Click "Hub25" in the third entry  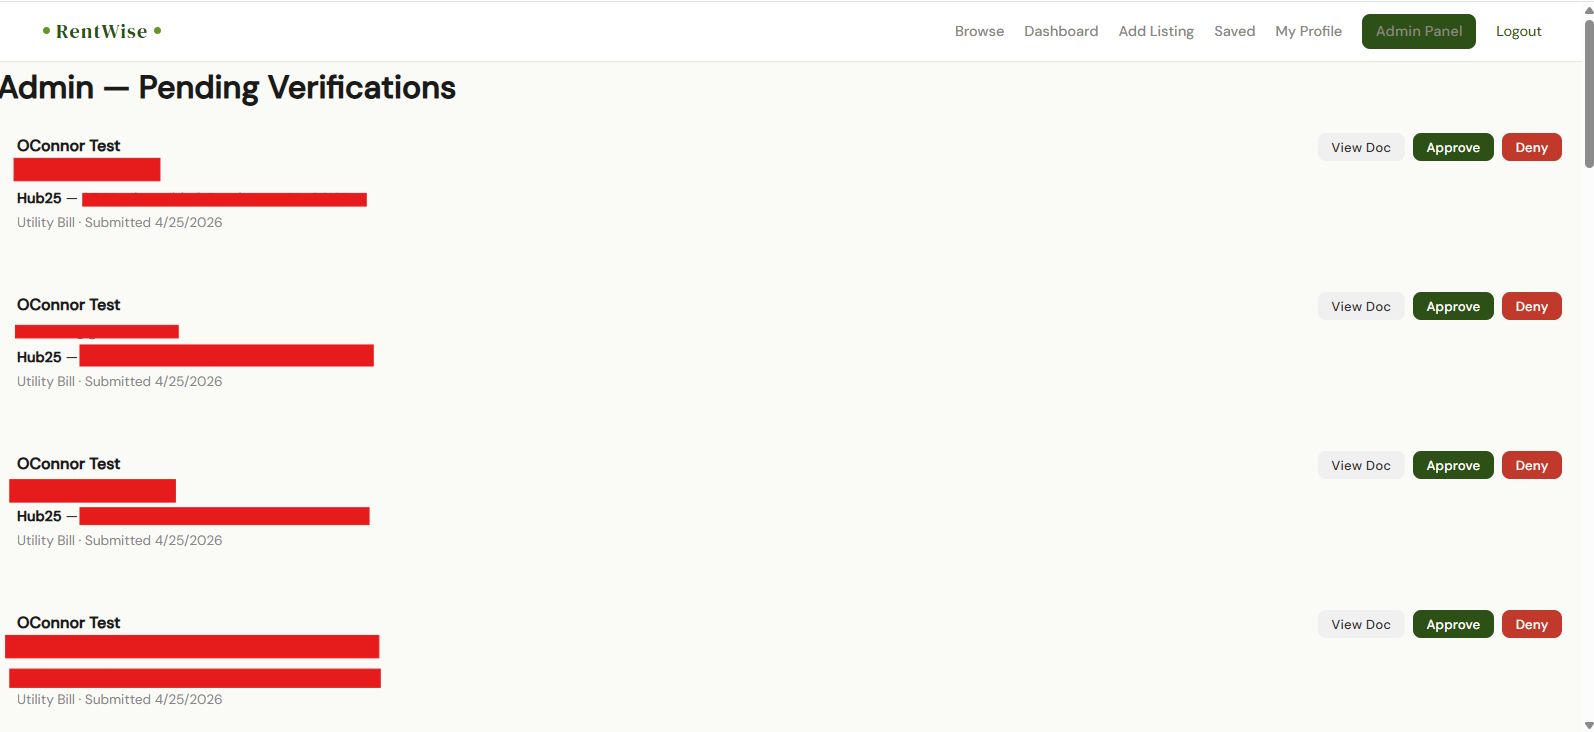point(39,516)
